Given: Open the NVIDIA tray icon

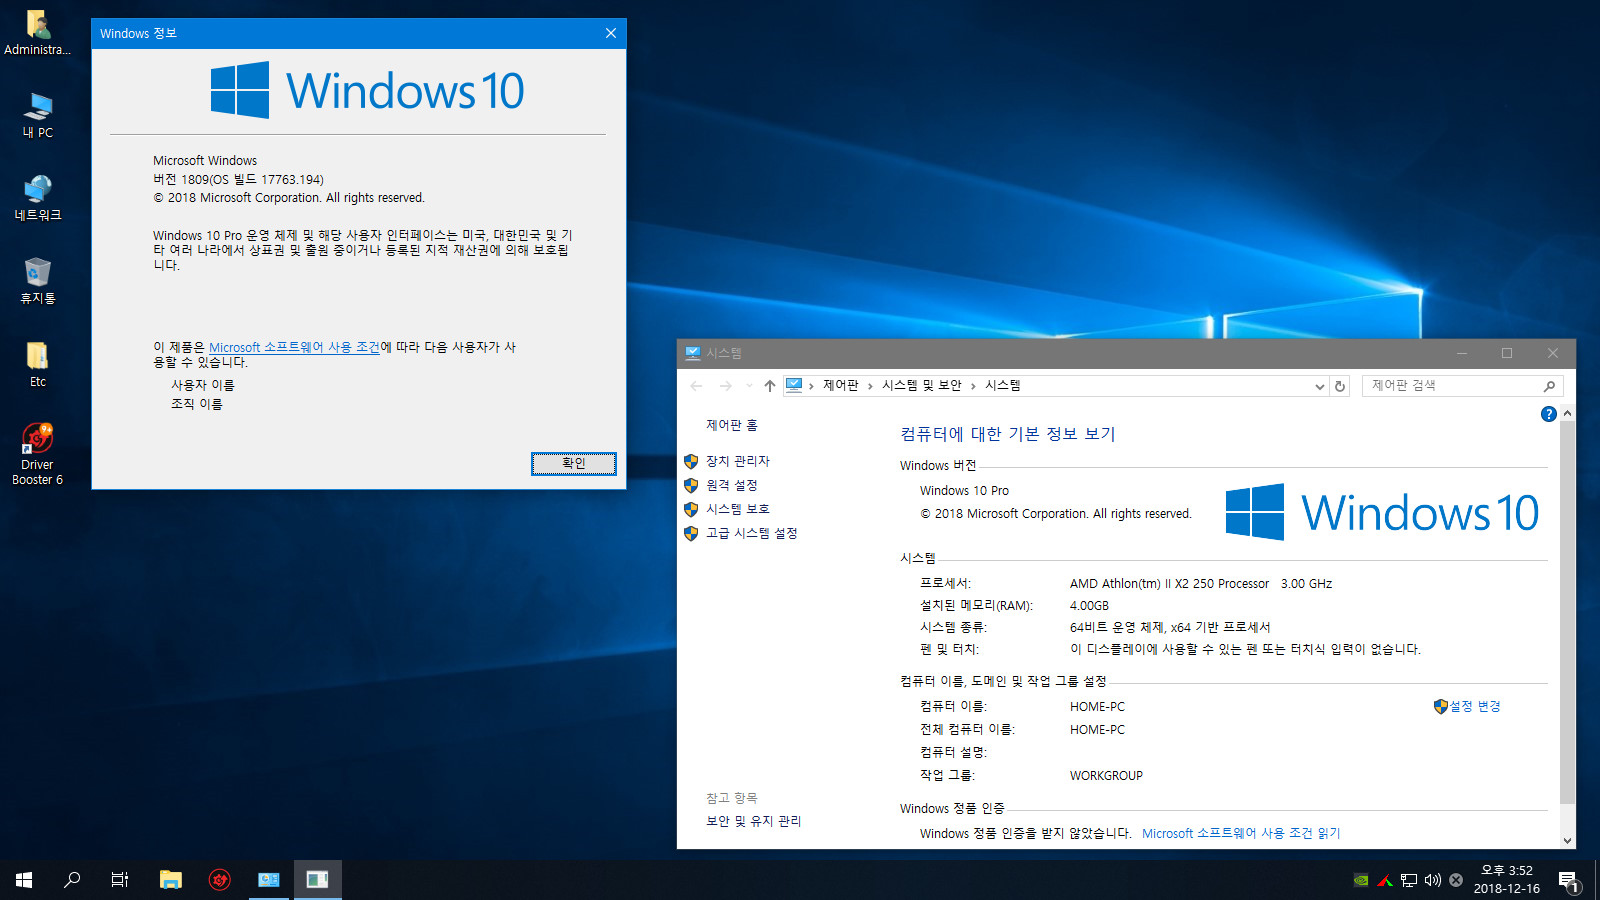Looking at the screenshot, I should click(1361, 880).
